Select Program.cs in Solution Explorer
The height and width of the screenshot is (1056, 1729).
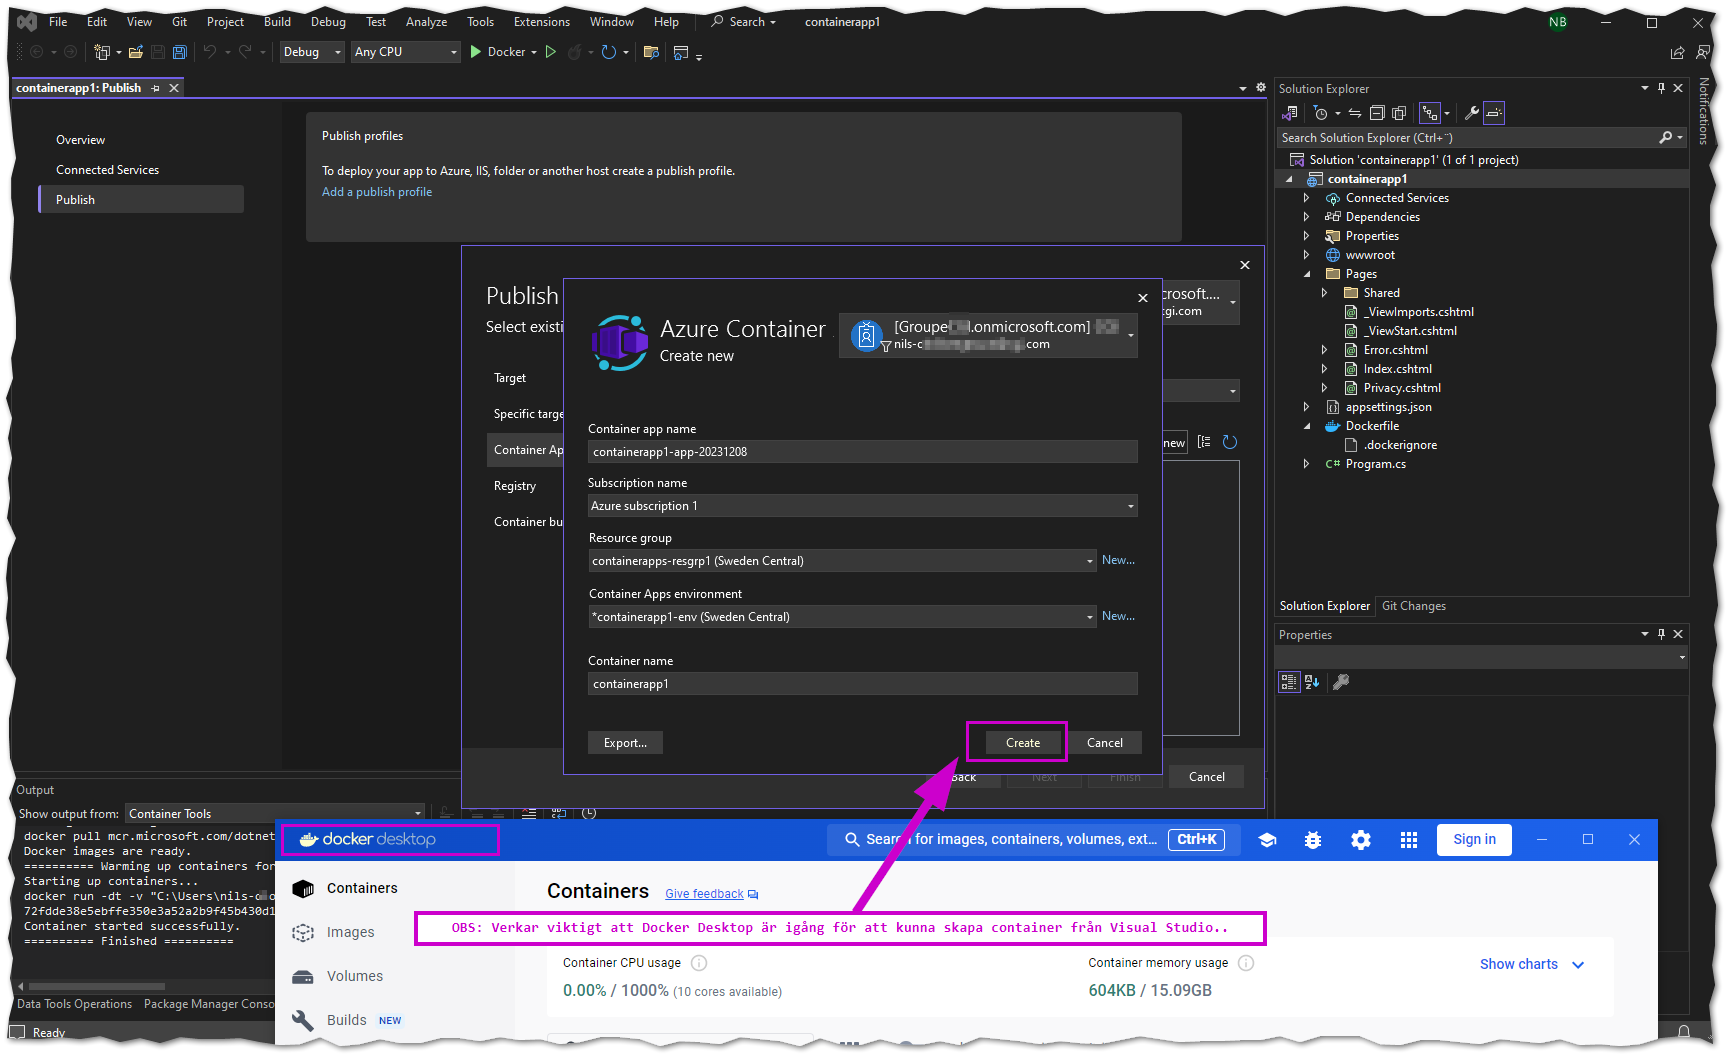coord(1375,464)
